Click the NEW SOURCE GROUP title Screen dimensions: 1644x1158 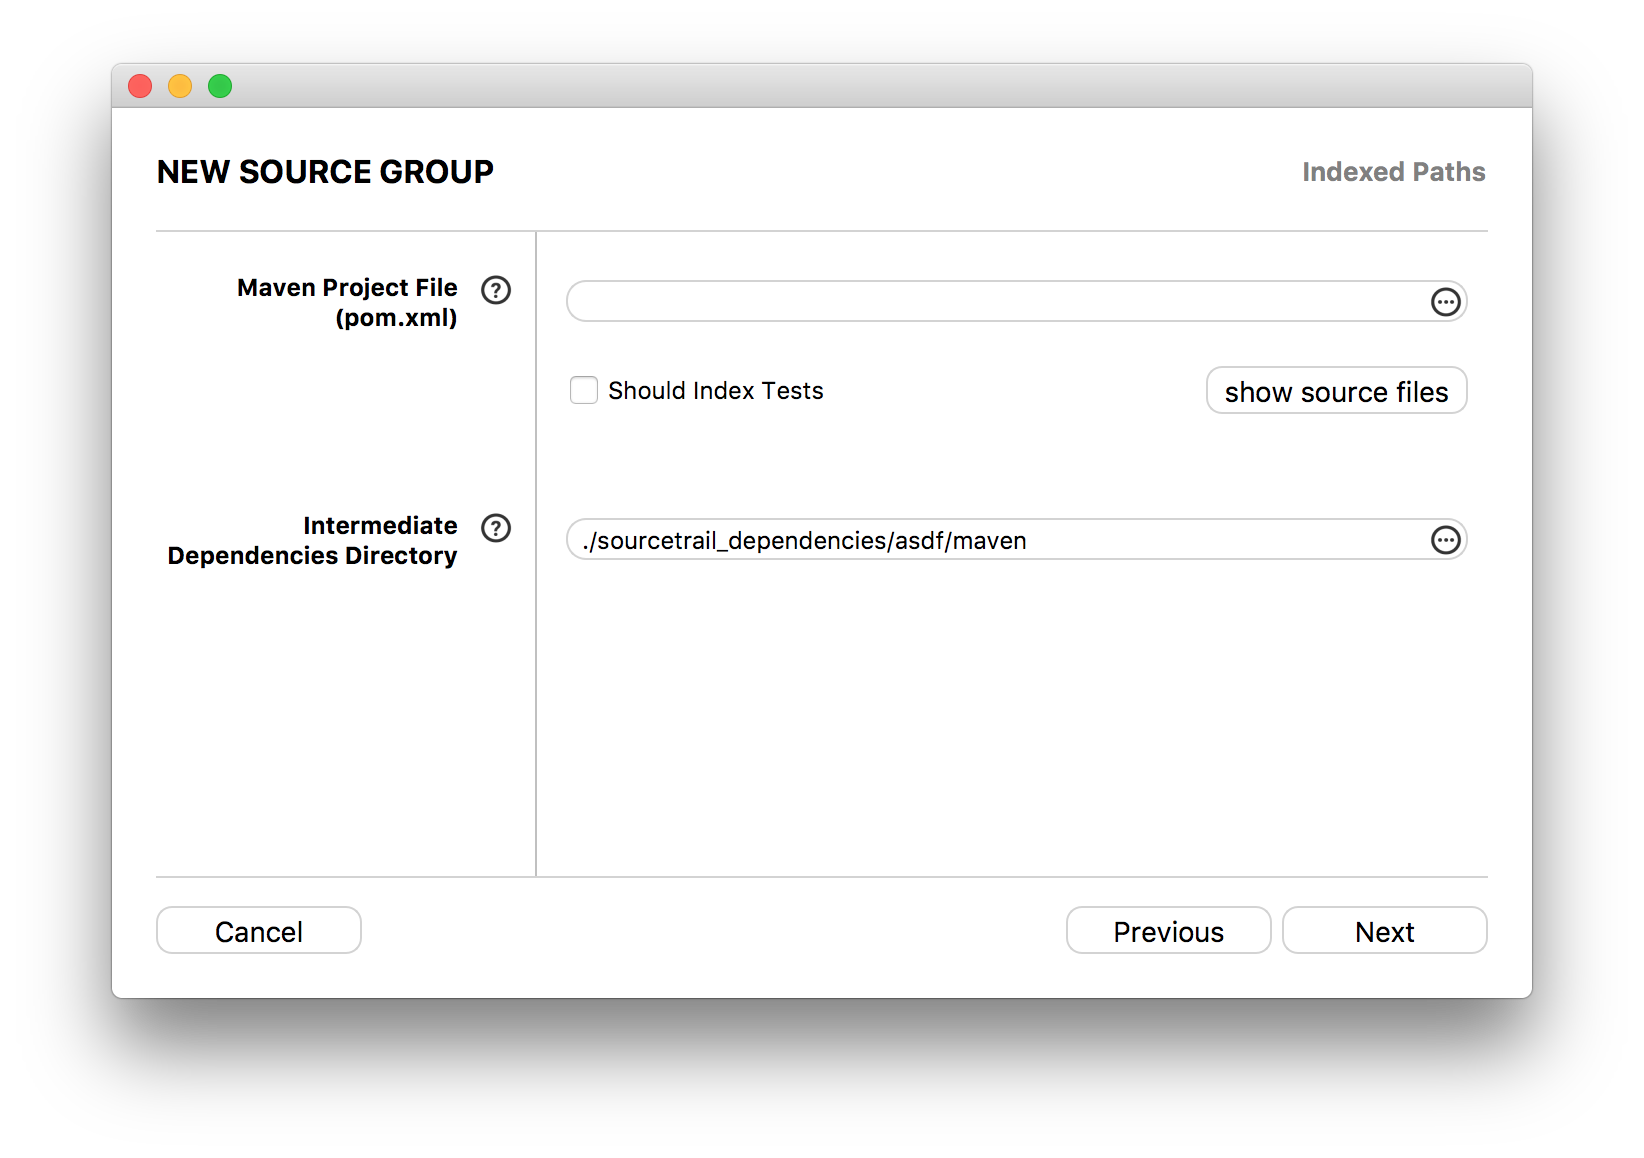[x=325, y=172]
